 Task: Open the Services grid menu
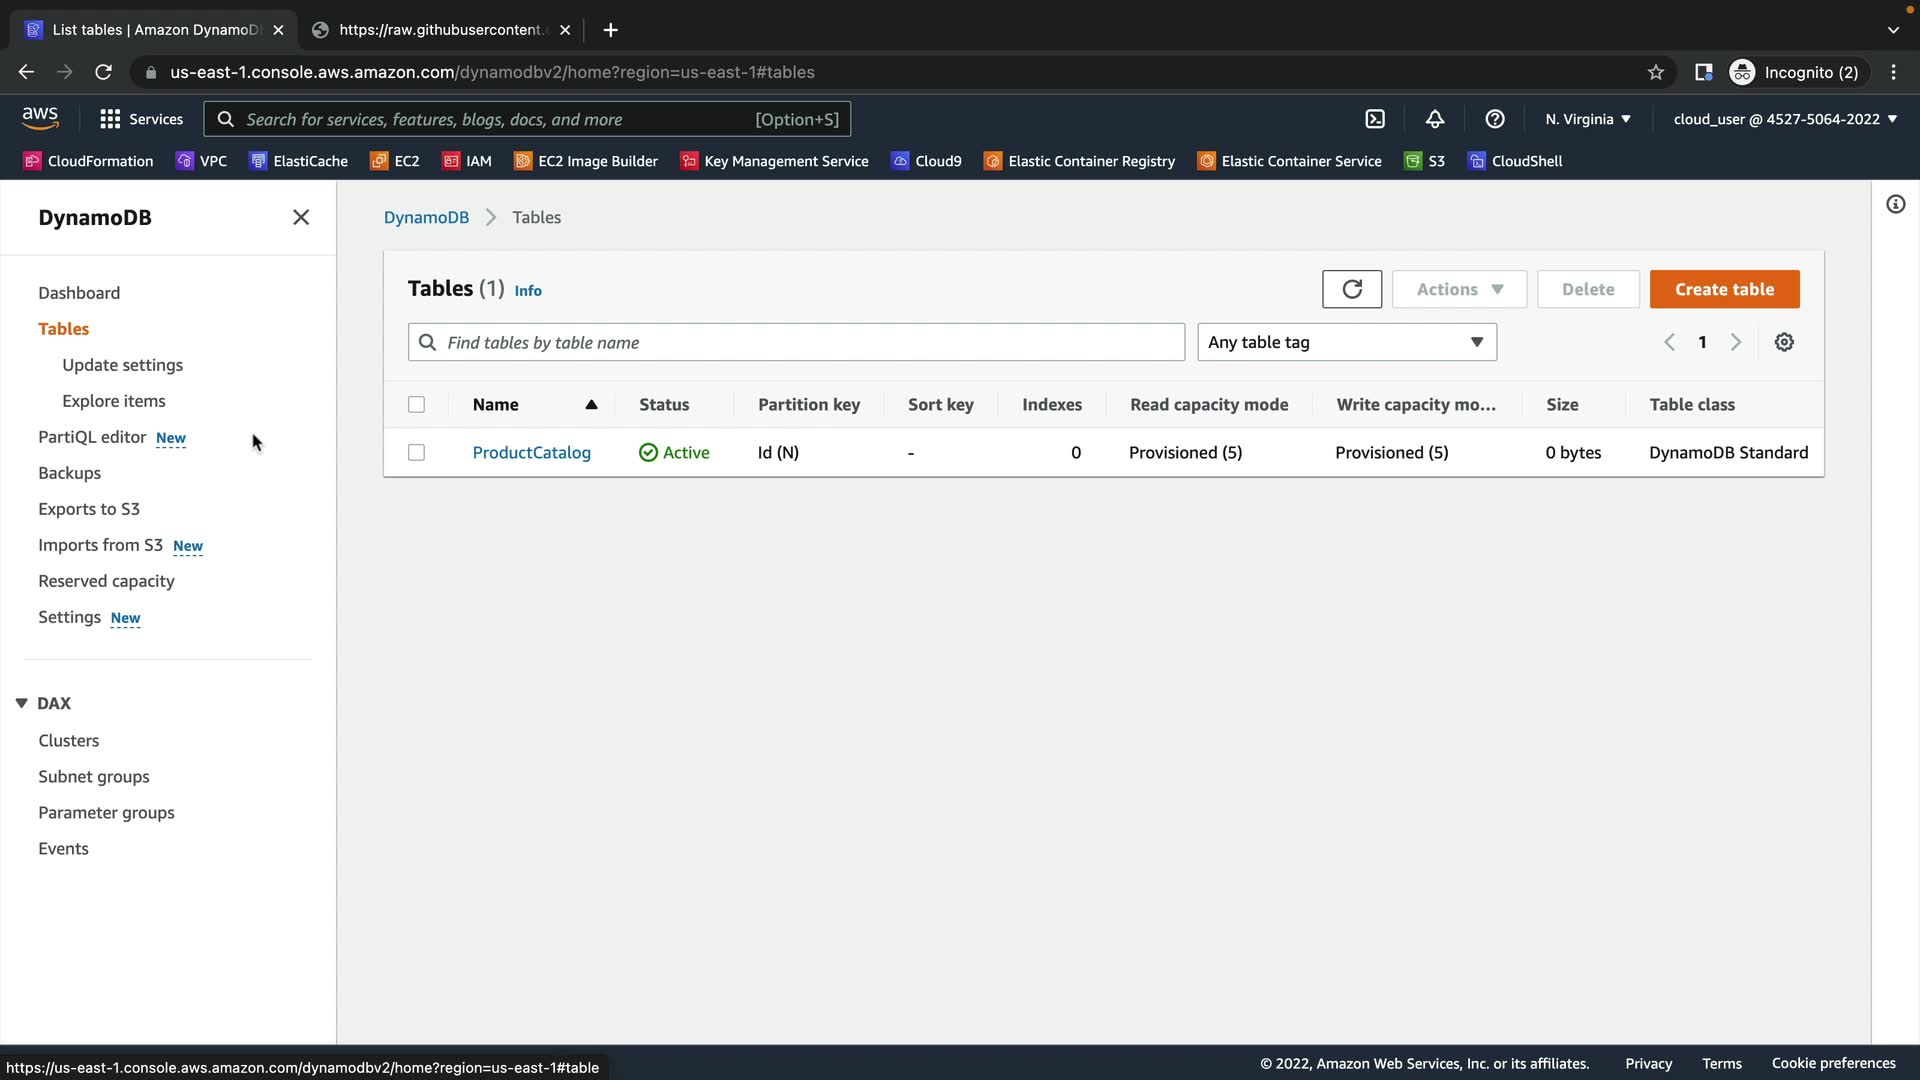click(x=141, y=119)
